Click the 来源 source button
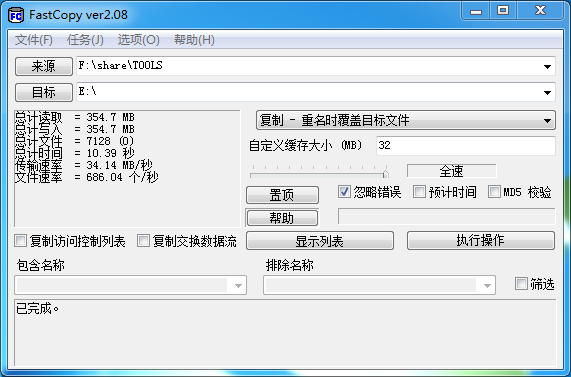The image size is (571, 377). pyautogui.click(x=44, y=66)
